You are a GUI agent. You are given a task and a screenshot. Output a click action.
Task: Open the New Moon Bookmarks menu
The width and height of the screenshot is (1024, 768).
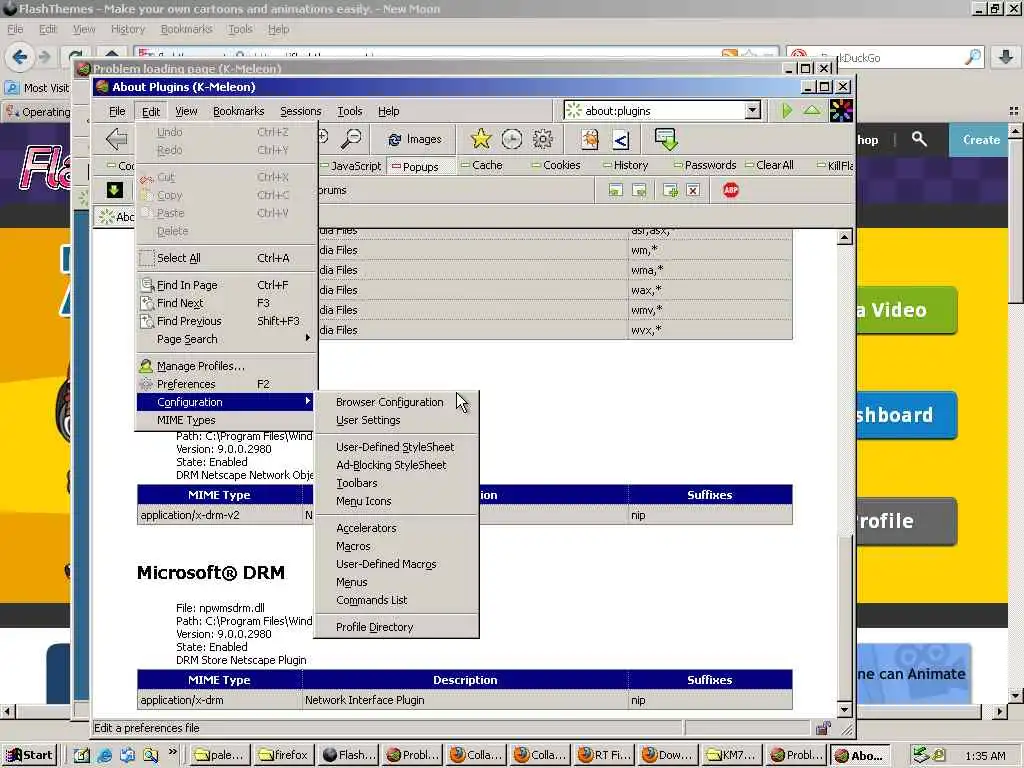point(186,29)
